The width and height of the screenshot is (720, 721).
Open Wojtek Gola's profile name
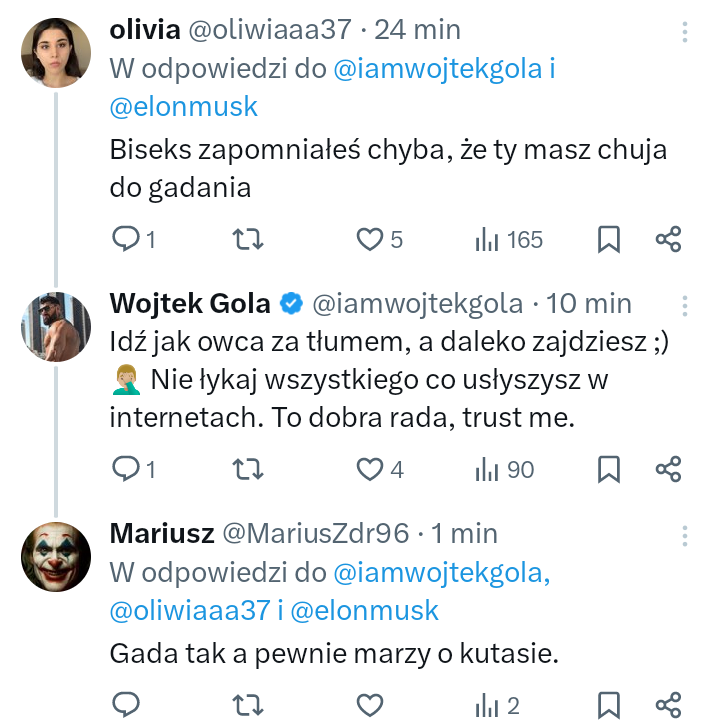tap(189, 302)
